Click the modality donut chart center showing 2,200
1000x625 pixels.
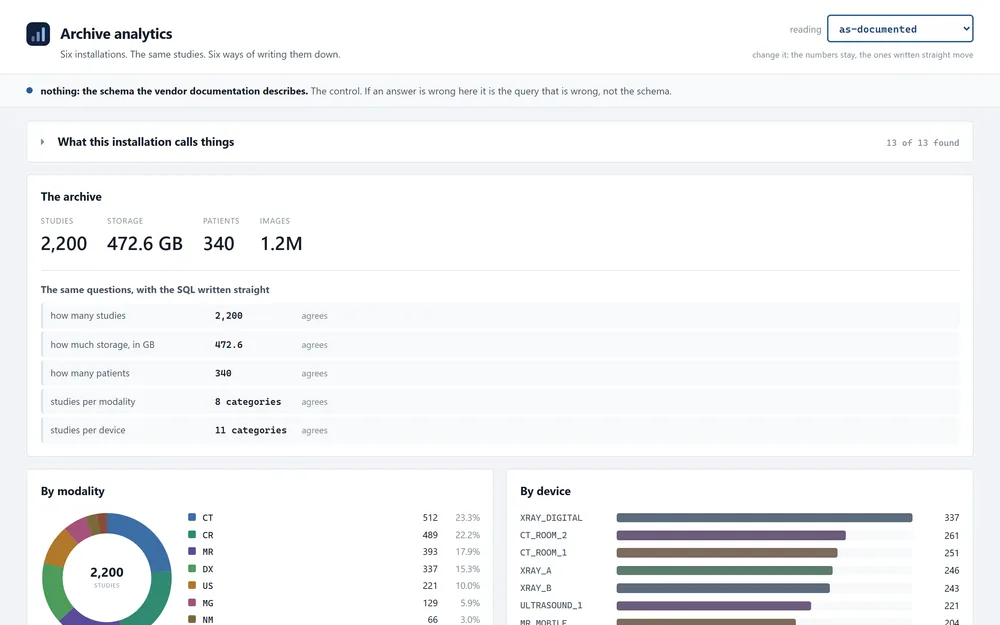[107, 576]
